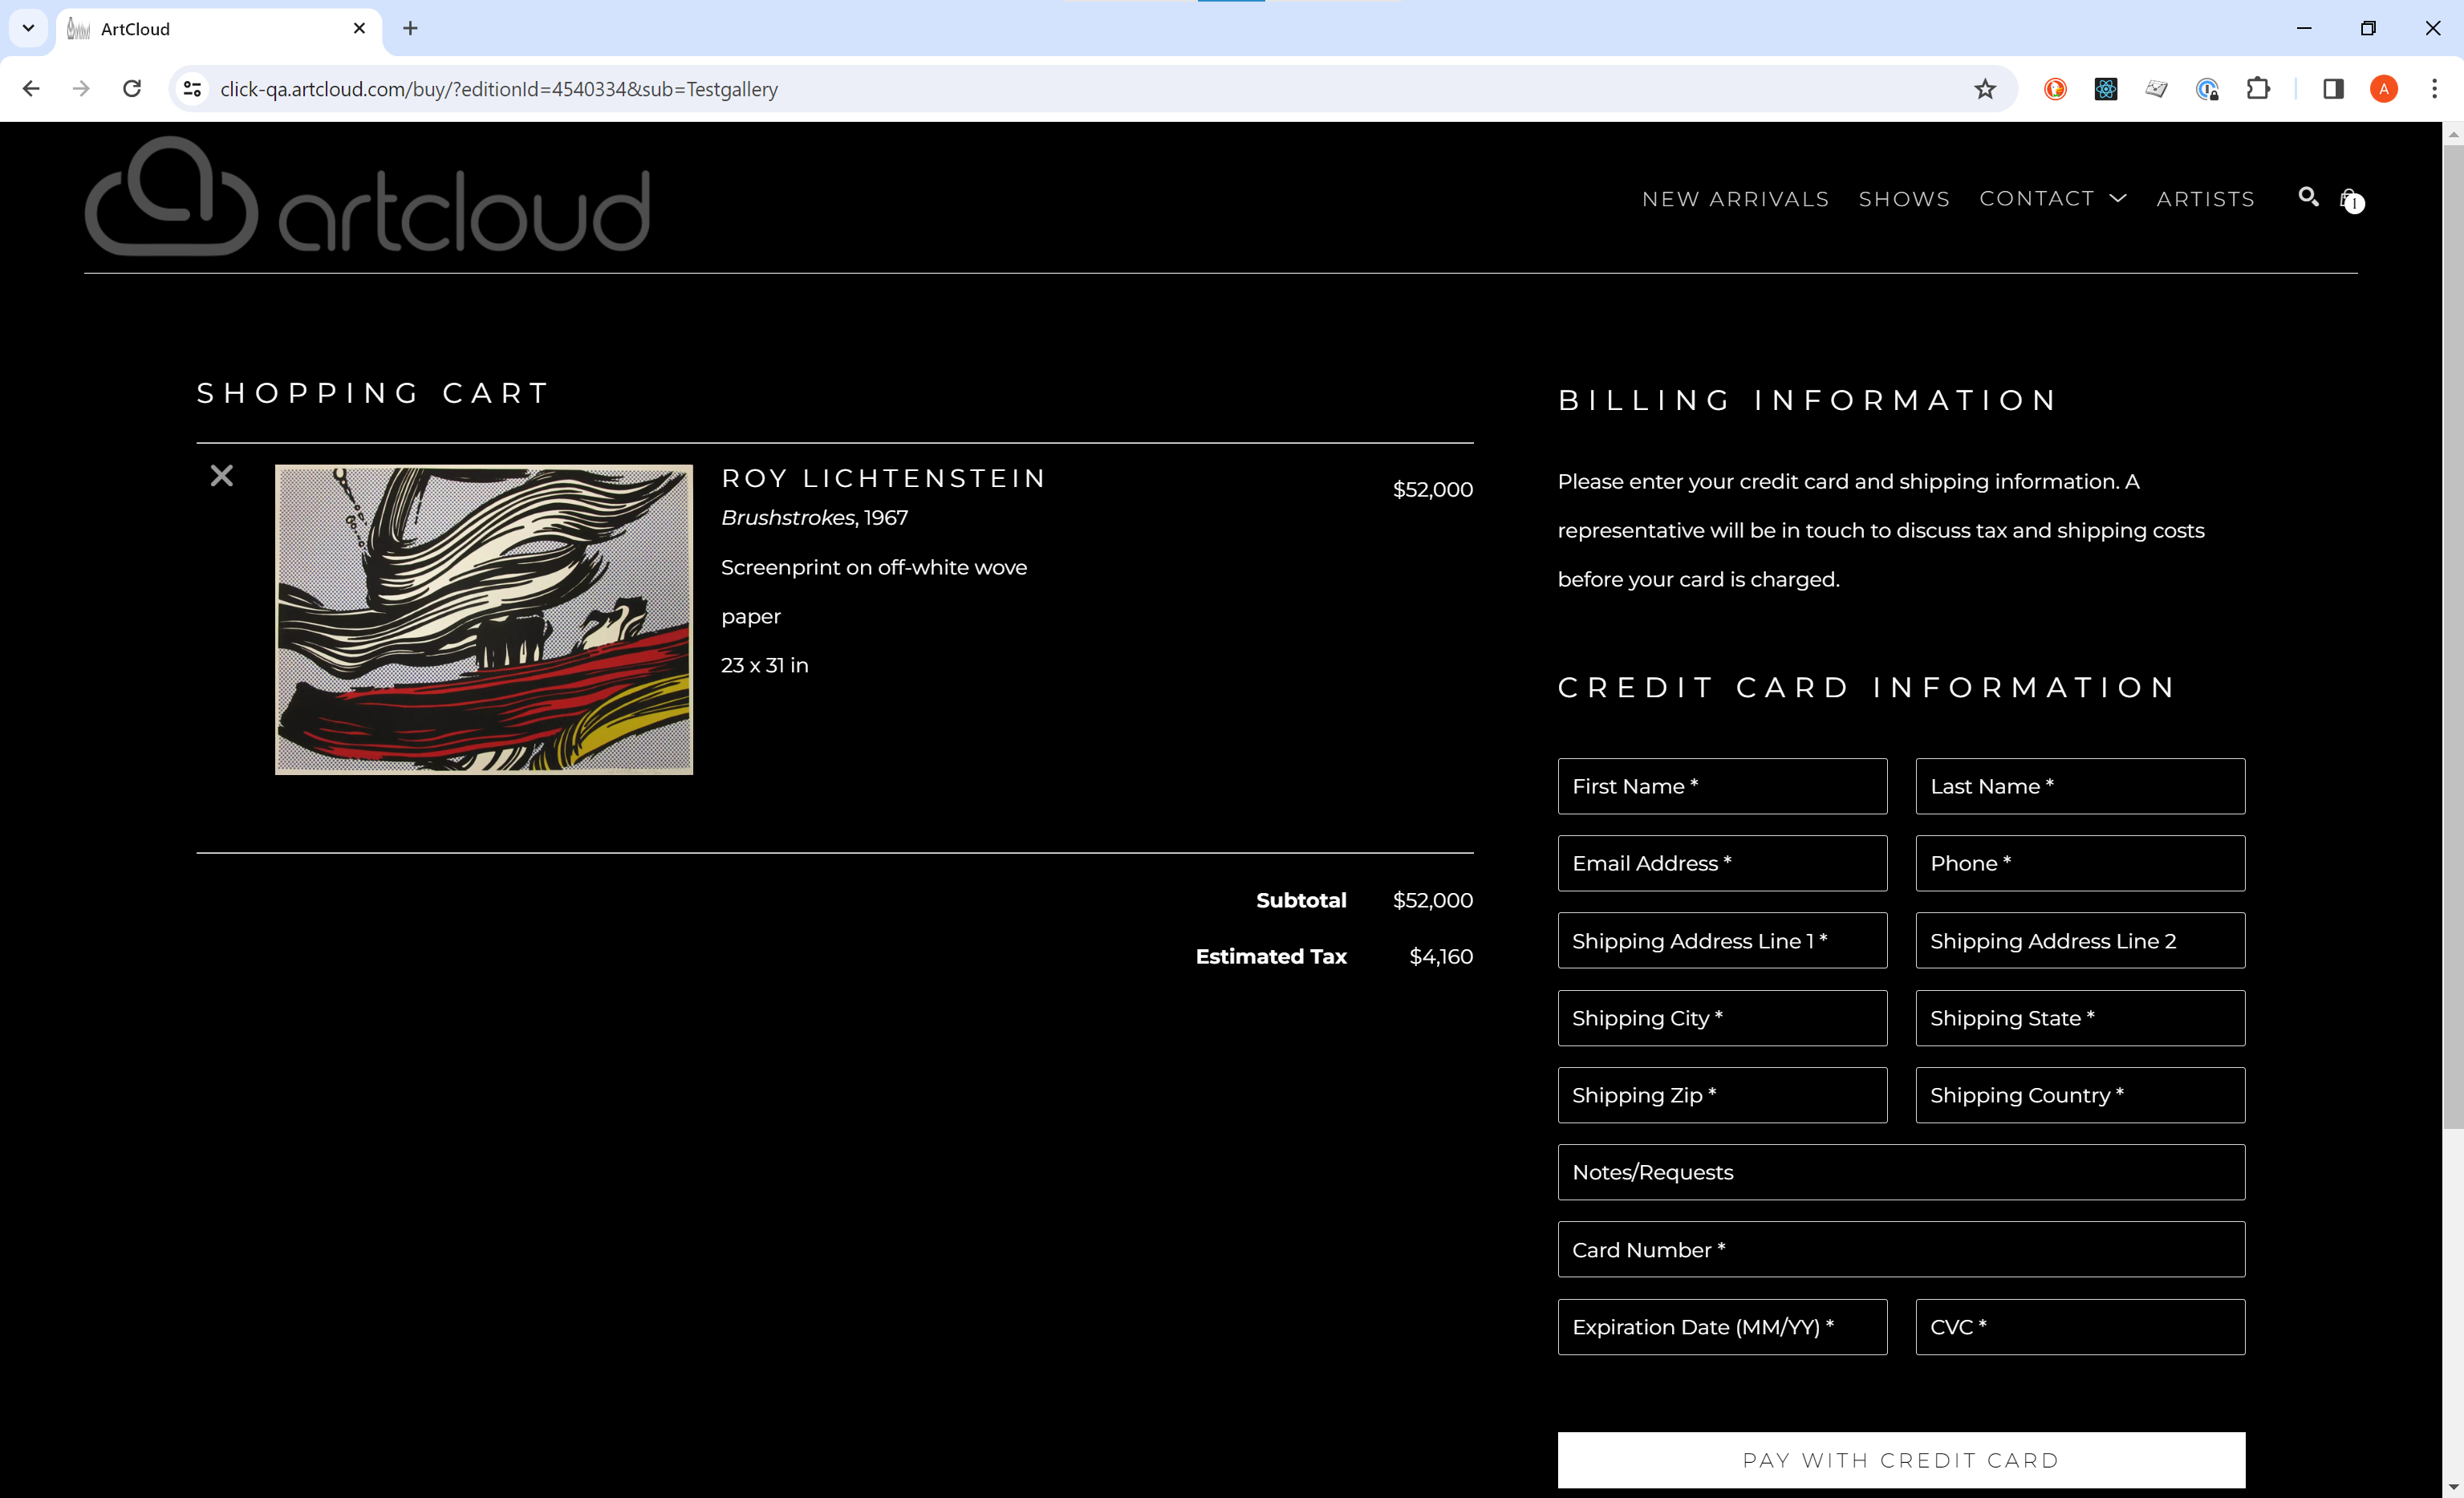Click the SHOPPING CART heading

[373, 393]
